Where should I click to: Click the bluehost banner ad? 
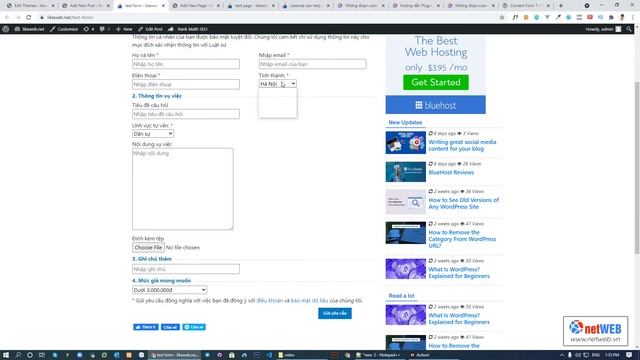point(436,105)
